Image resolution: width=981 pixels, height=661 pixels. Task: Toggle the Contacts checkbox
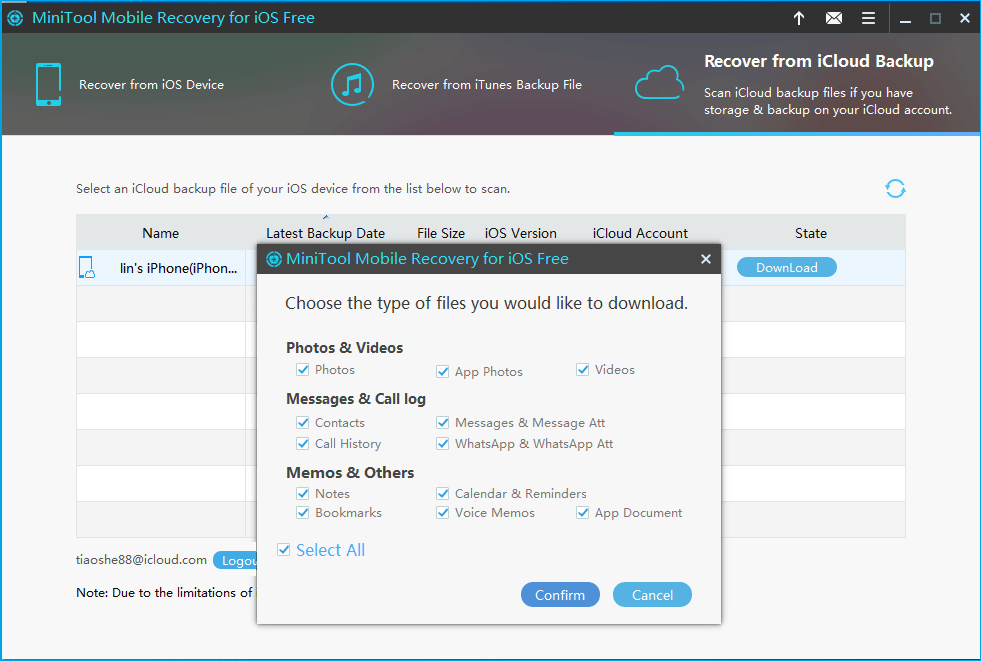[303, 423]
